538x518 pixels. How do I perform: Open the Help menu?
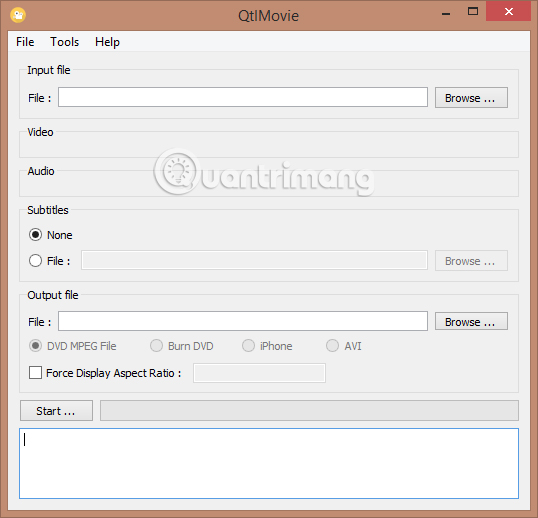pyautogui.click(x=107, y=42)
